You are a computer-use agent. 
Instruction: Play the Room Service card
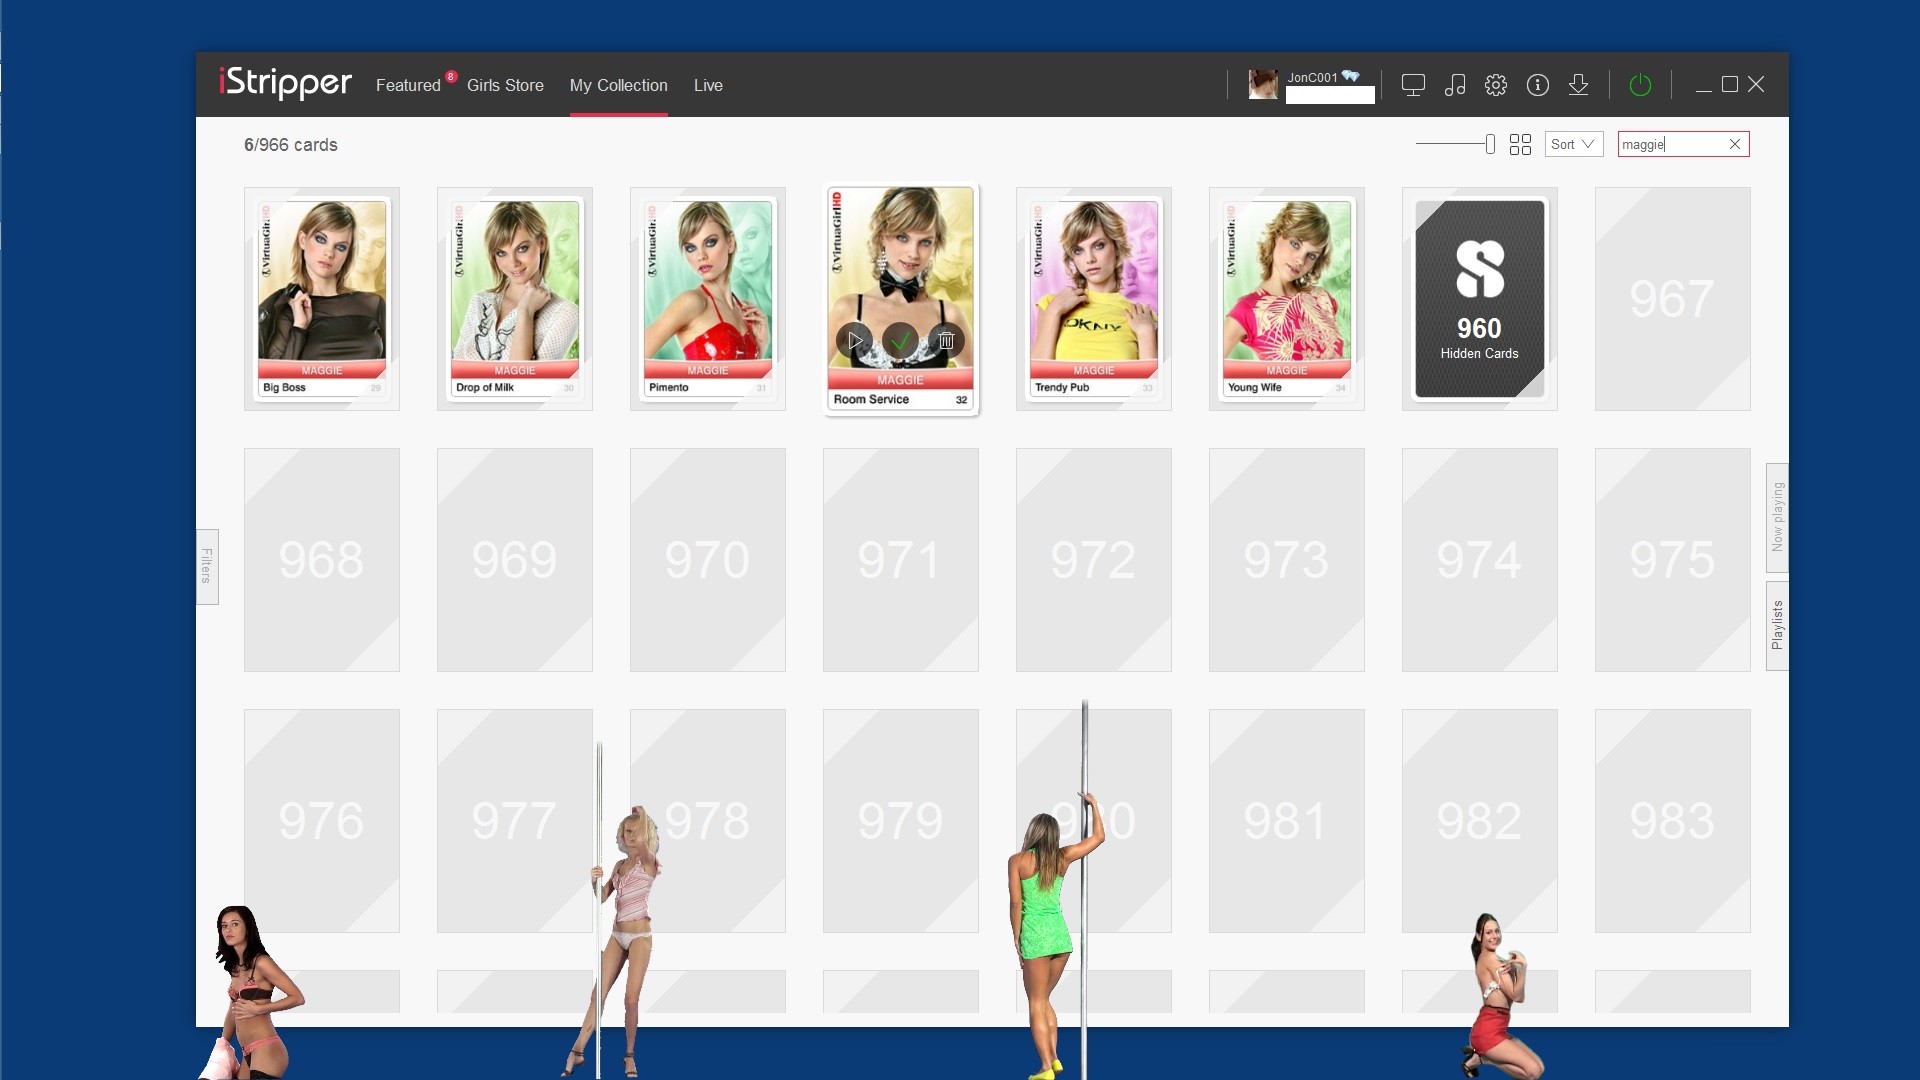pos(854,341)
